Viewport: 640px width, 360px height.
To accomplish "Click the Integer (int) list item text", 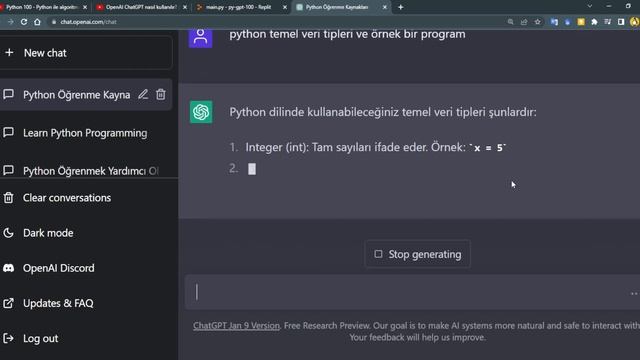I will (376, 147).
